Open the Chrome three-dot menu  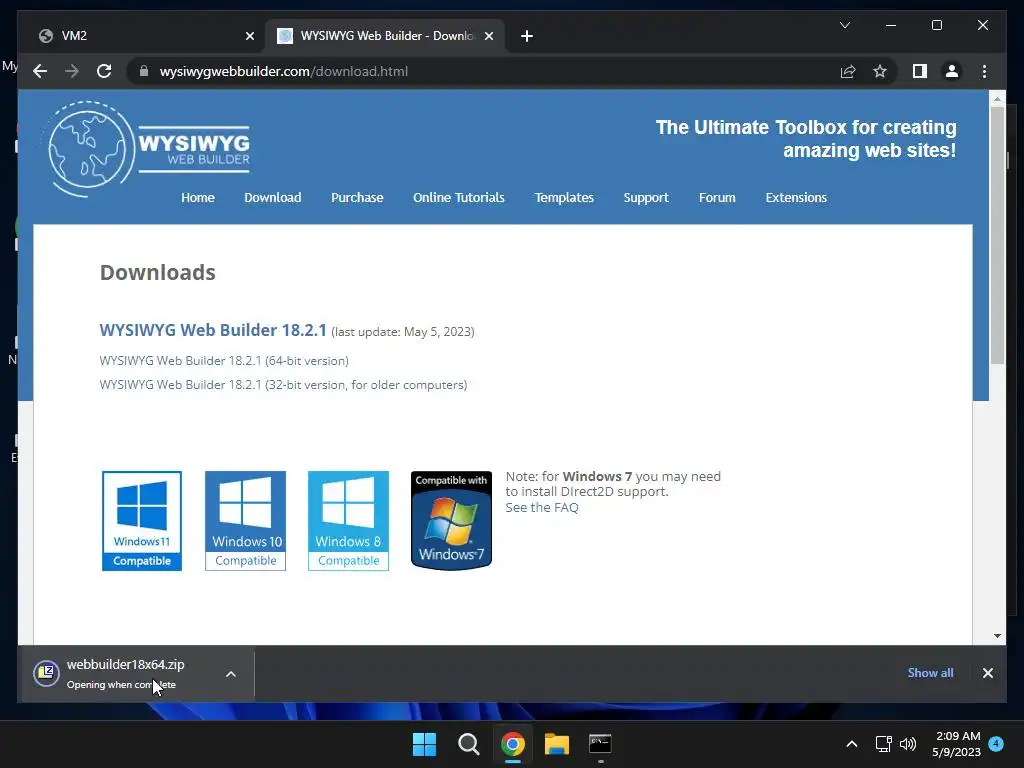[984, 71]
